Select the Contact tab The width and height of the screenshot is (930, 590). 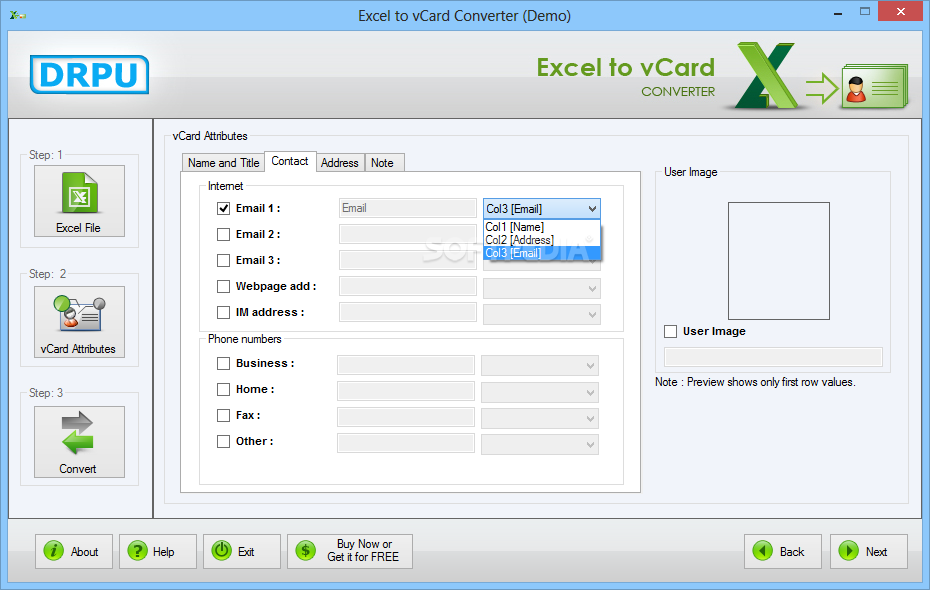(x=290, y=161)
